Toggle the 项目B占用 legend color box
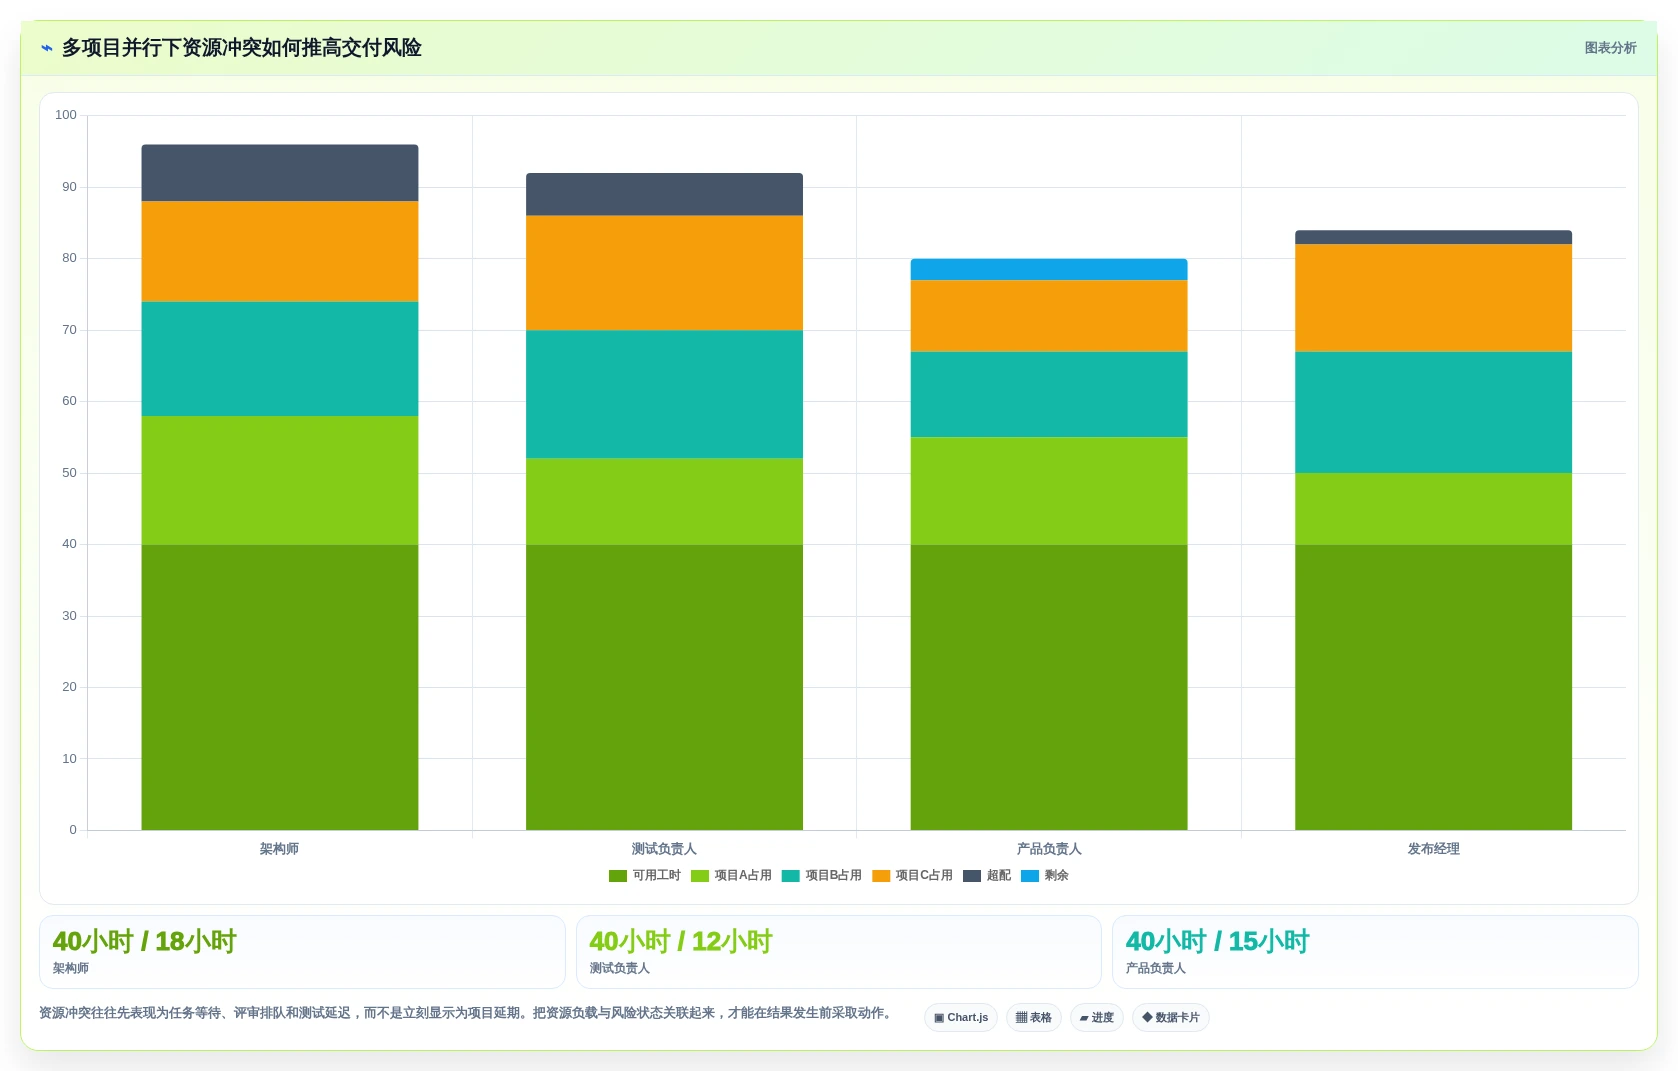The image size is (1678, 1071). pos(791,876)
